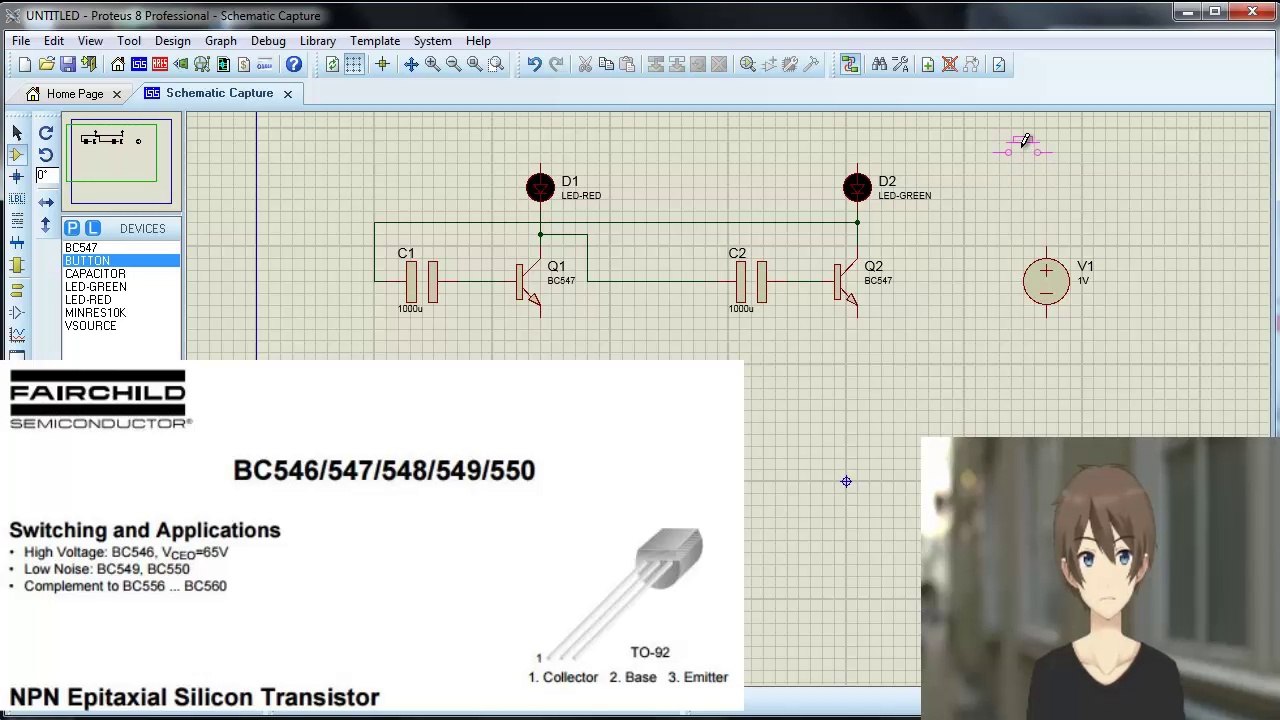
Task: Click the false origin crosshair icon
Action: [382, 65]
